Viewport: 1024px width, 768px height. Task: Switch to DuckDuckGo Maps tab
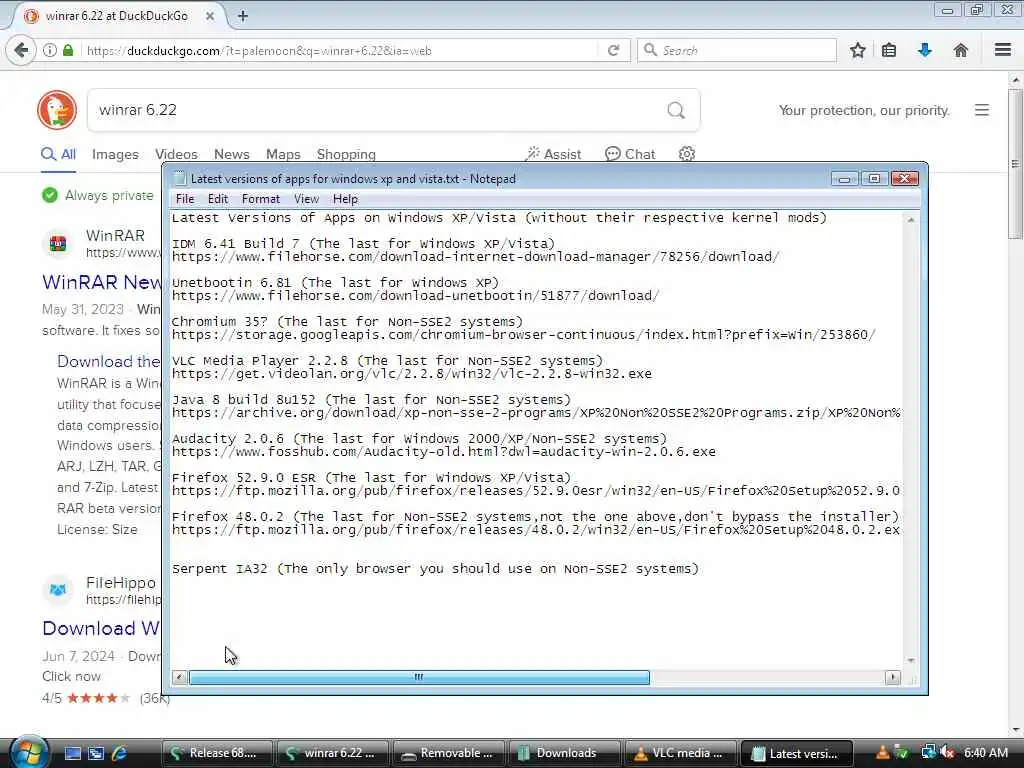pos(283,155)
